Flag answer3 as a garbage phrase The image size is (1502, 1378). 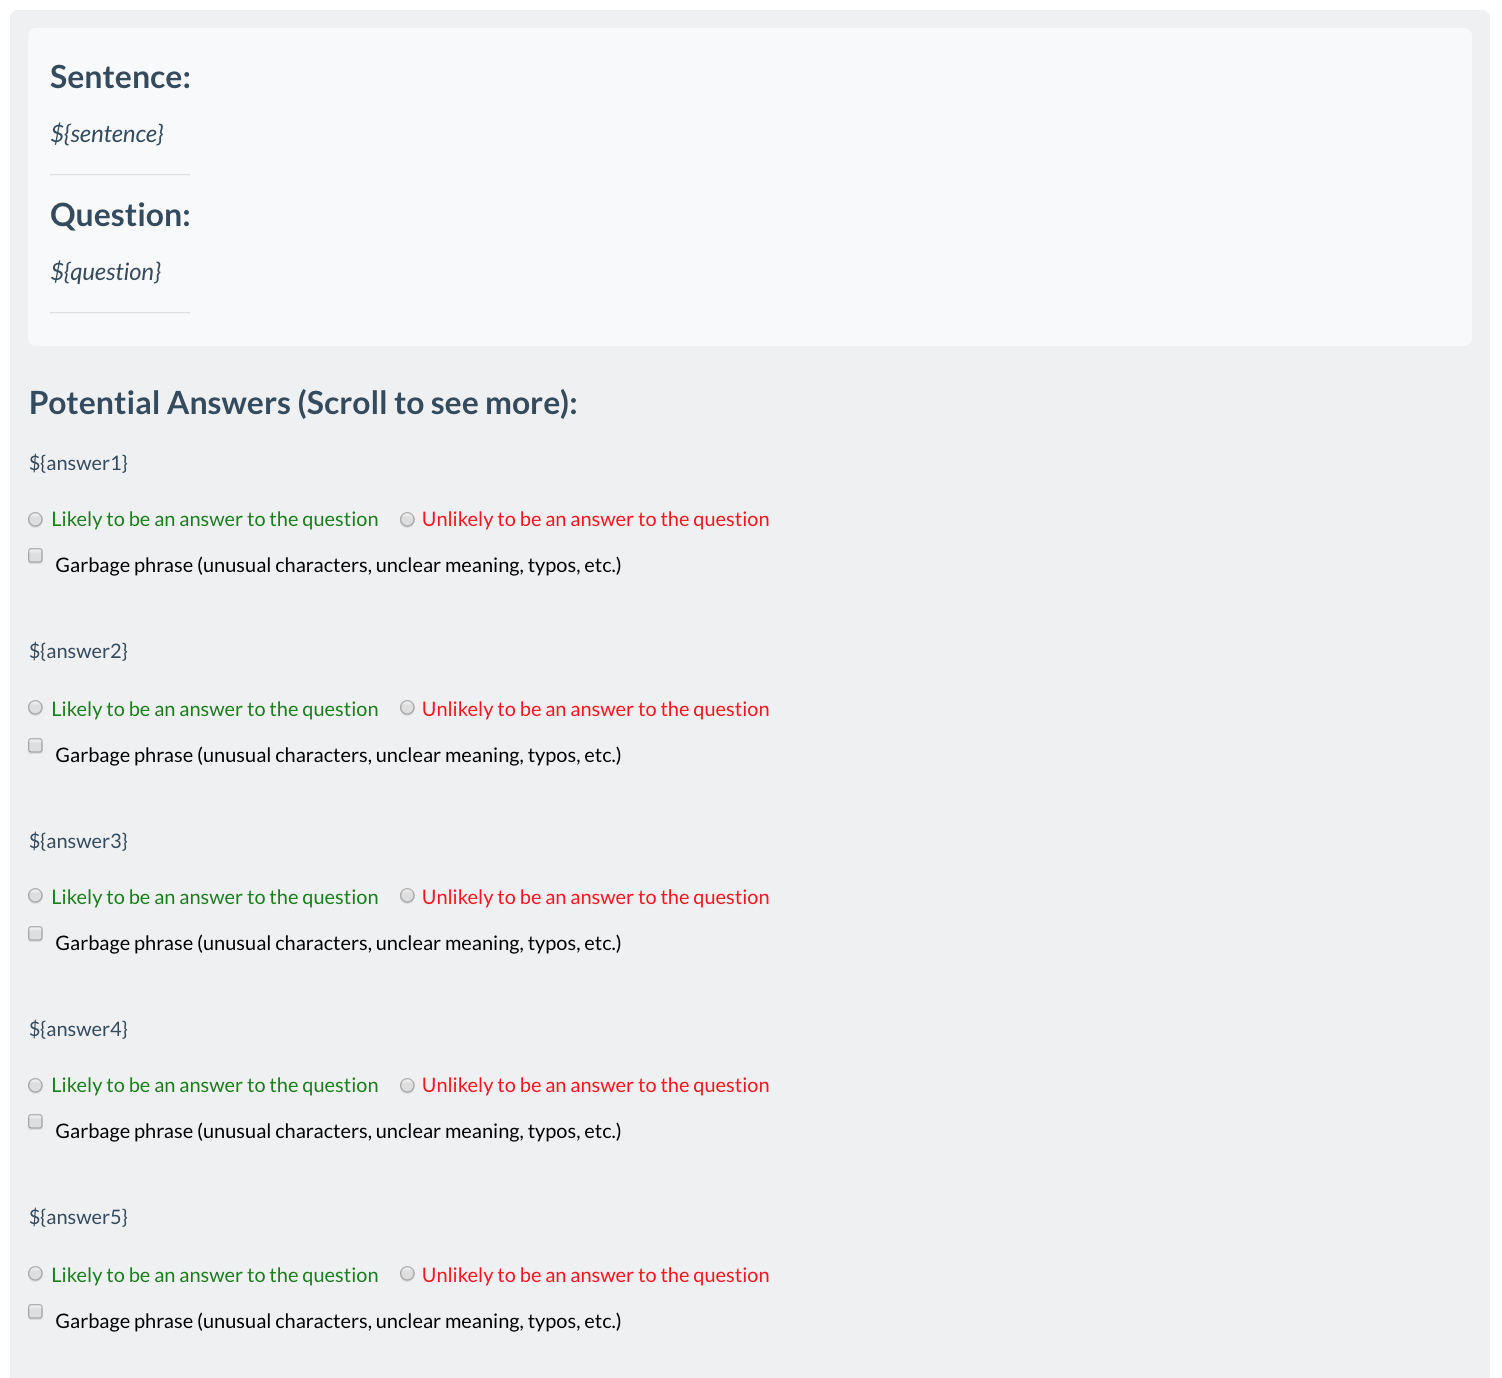tap(36, 934)
